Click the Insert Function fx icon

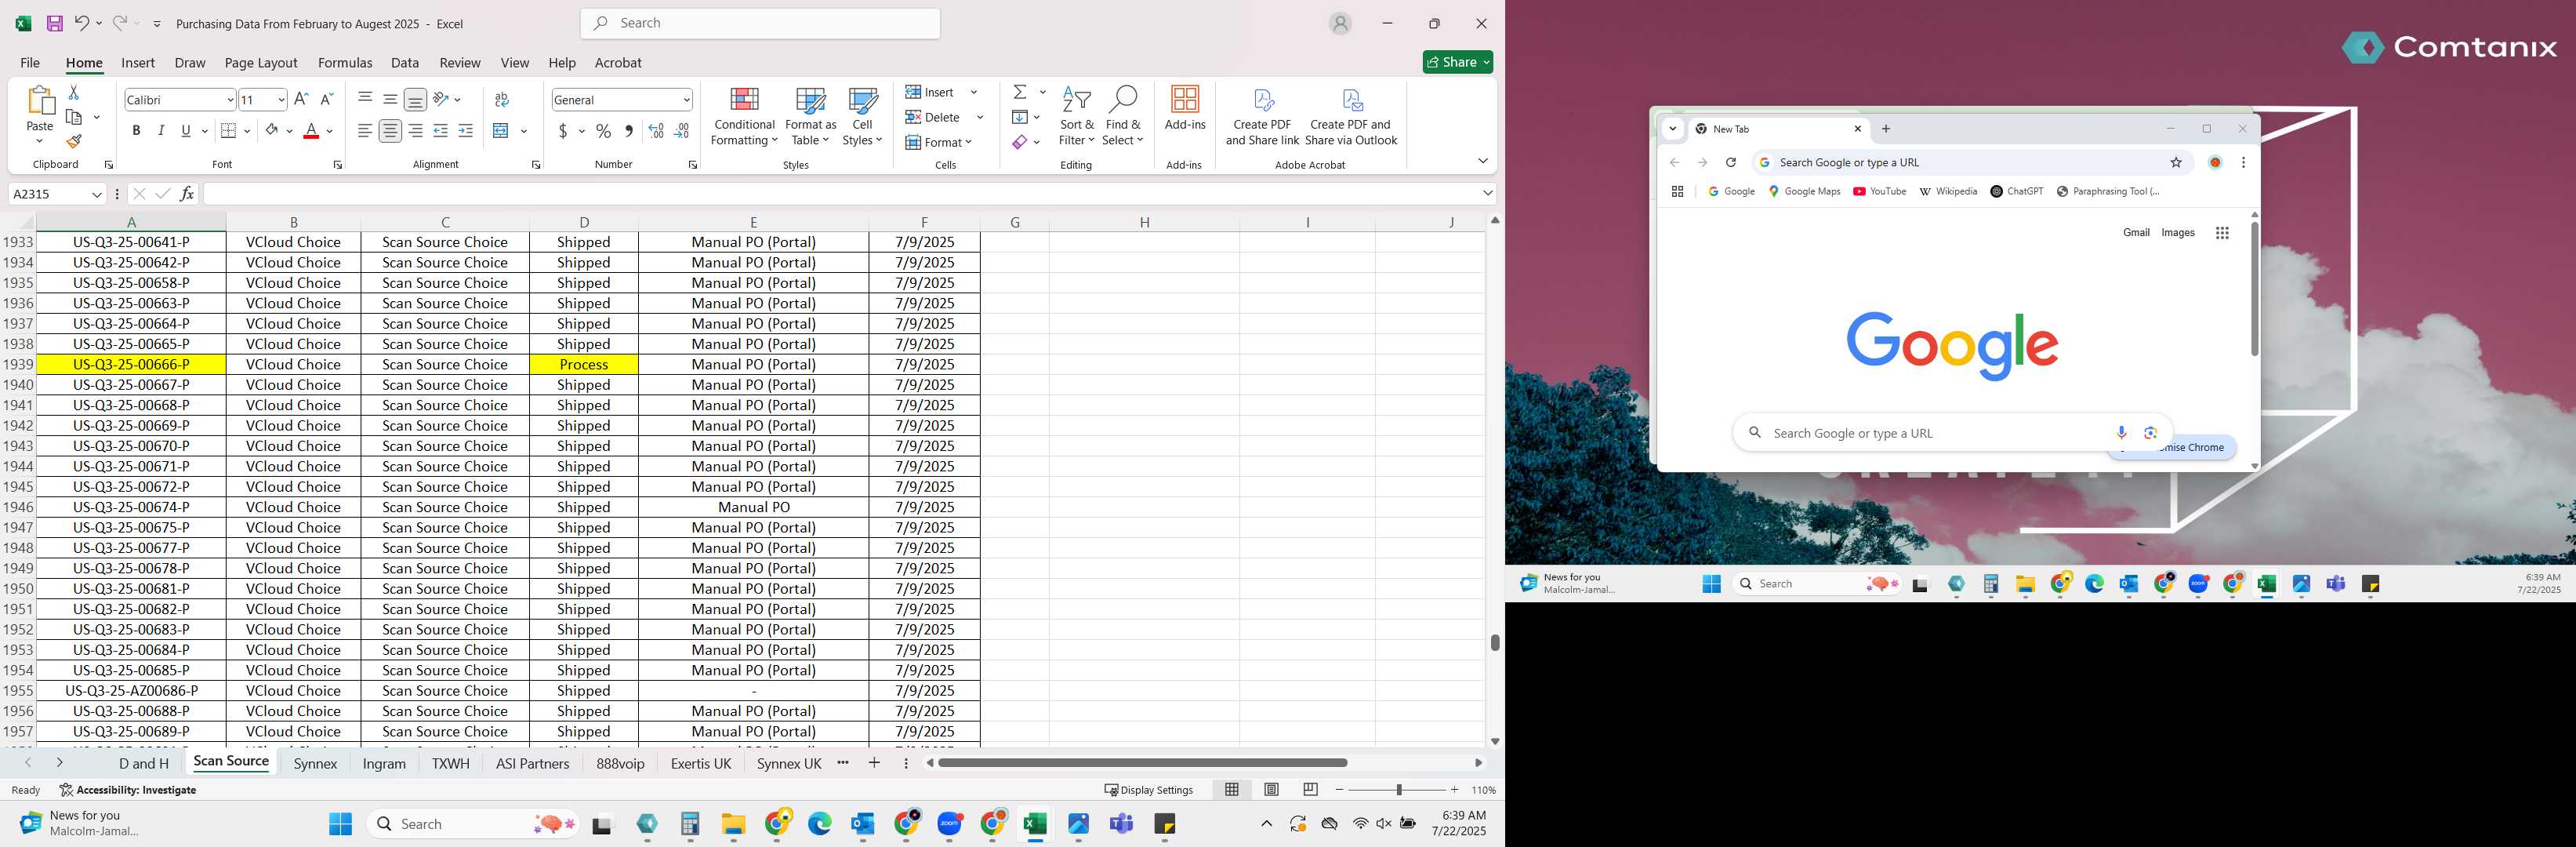[187, 193]
